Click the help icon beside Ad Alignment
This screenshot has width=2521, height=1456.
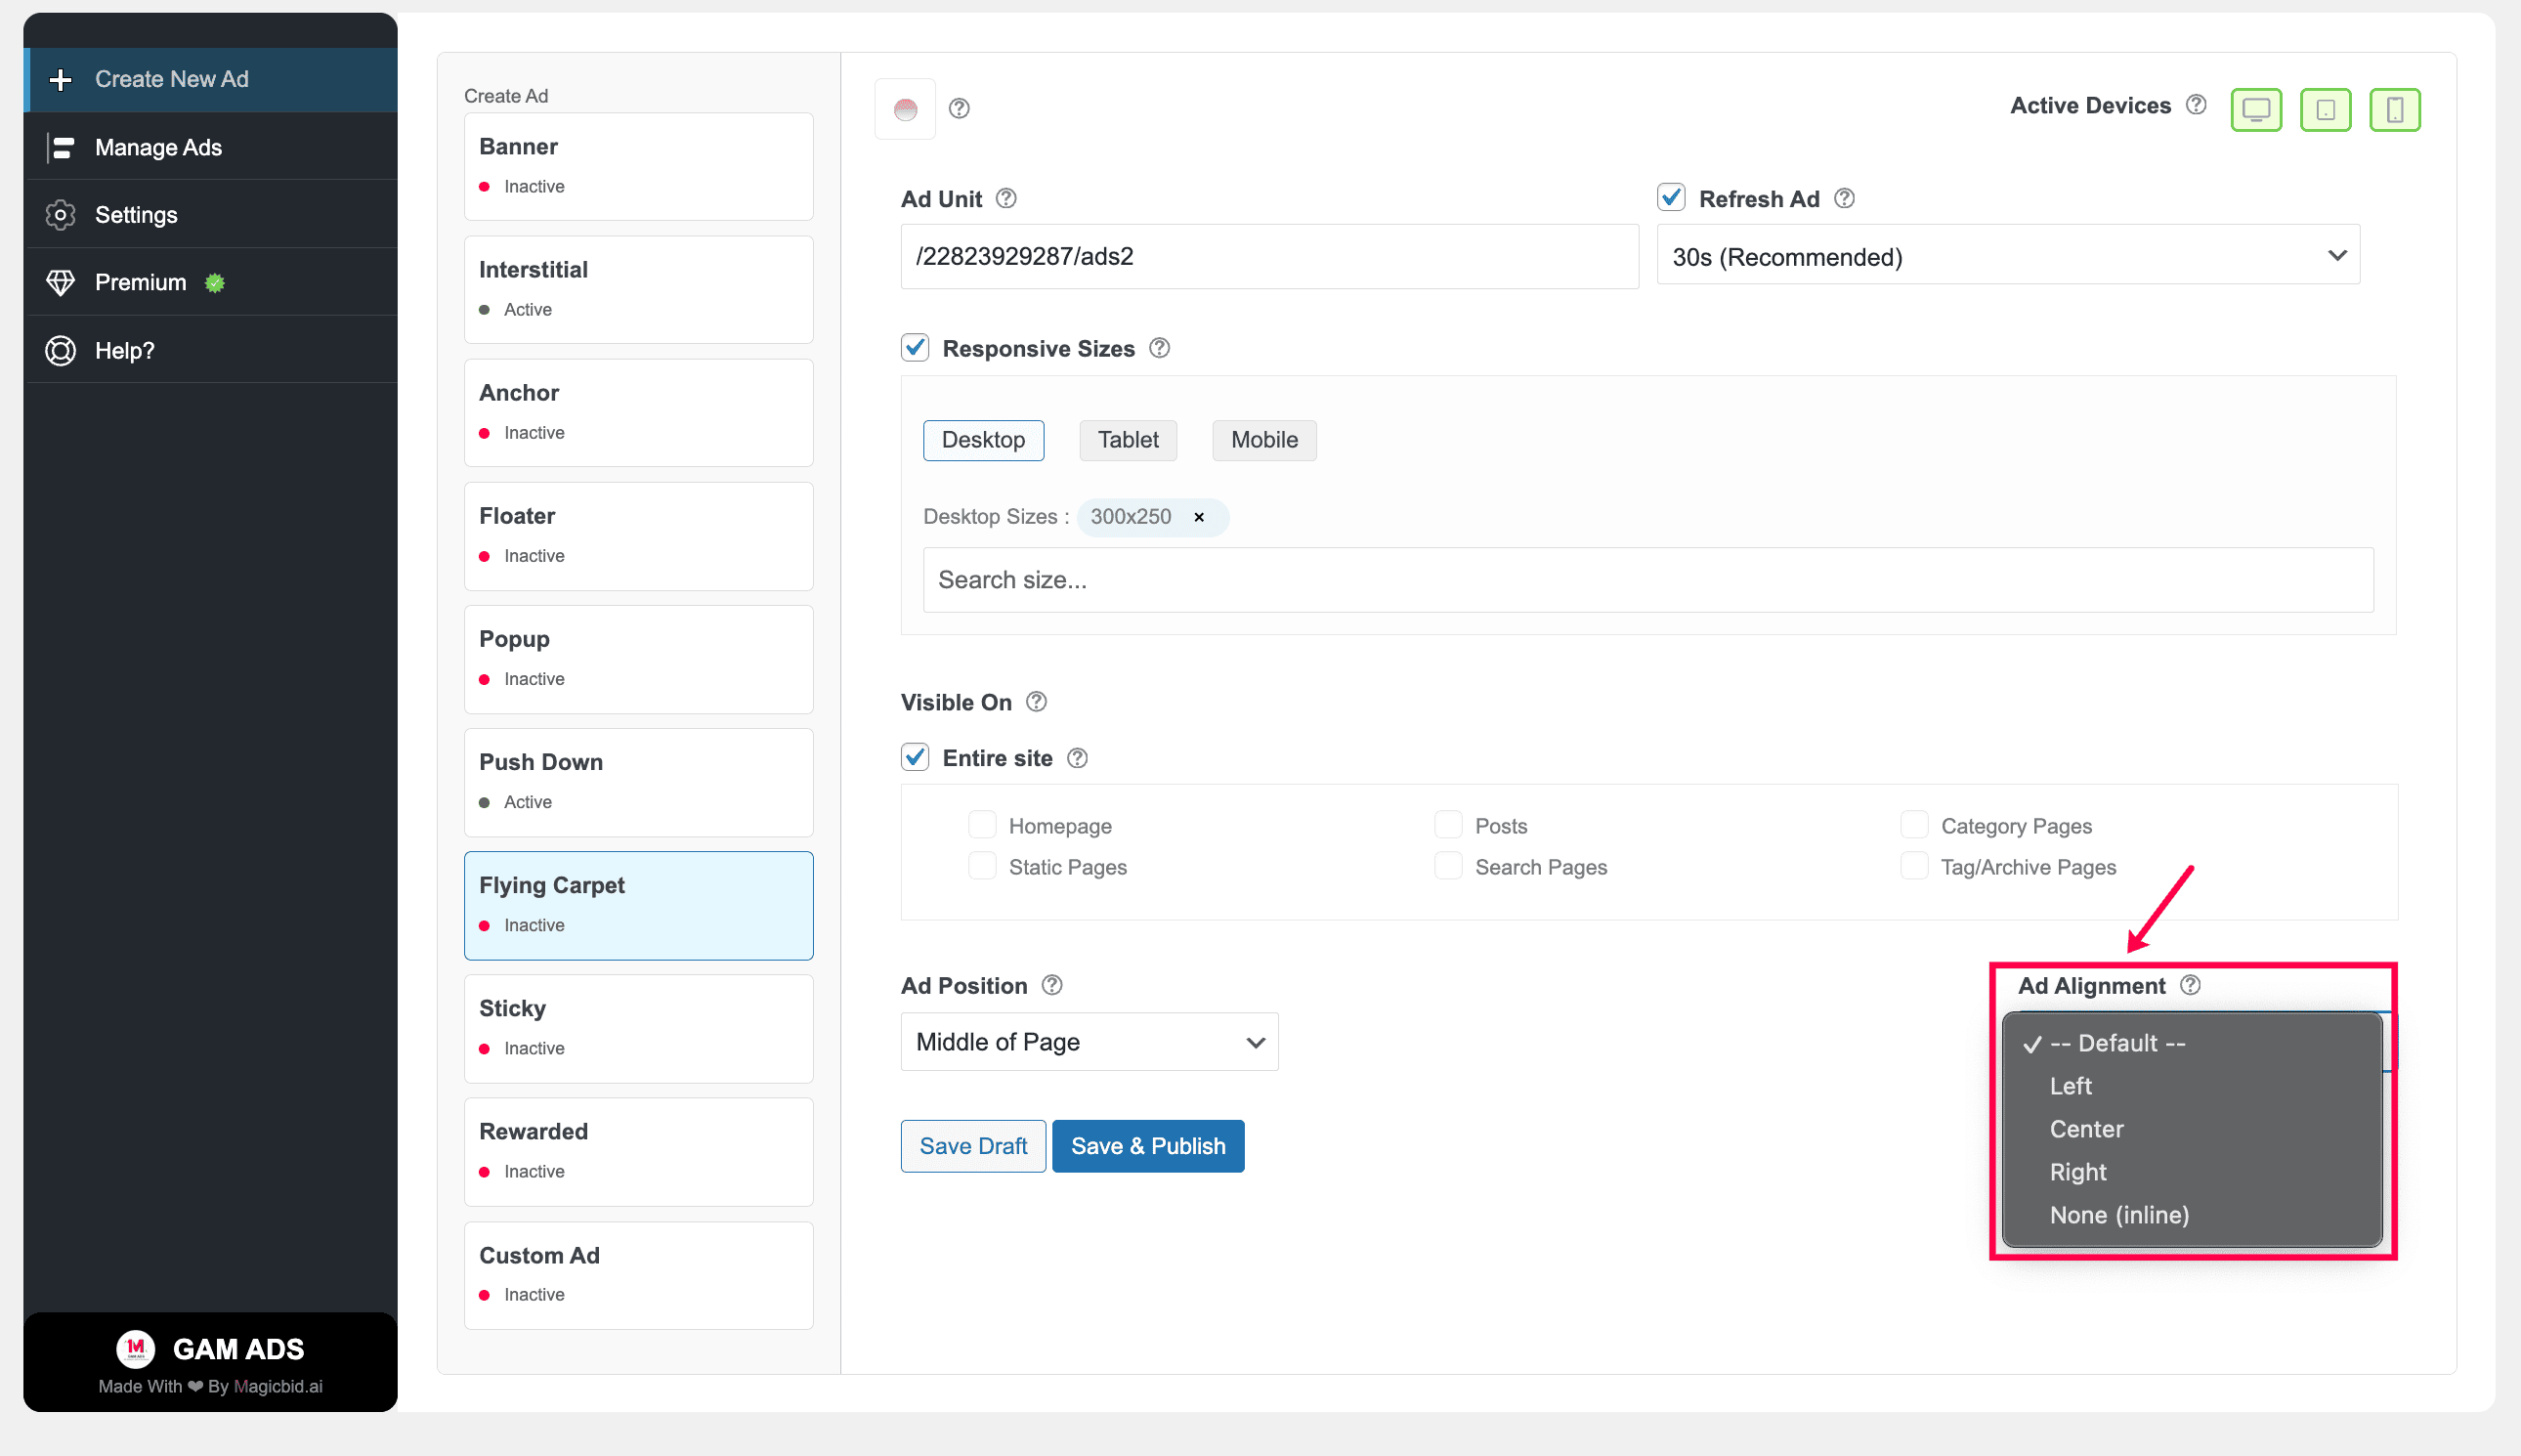[x=2190, y=985]
